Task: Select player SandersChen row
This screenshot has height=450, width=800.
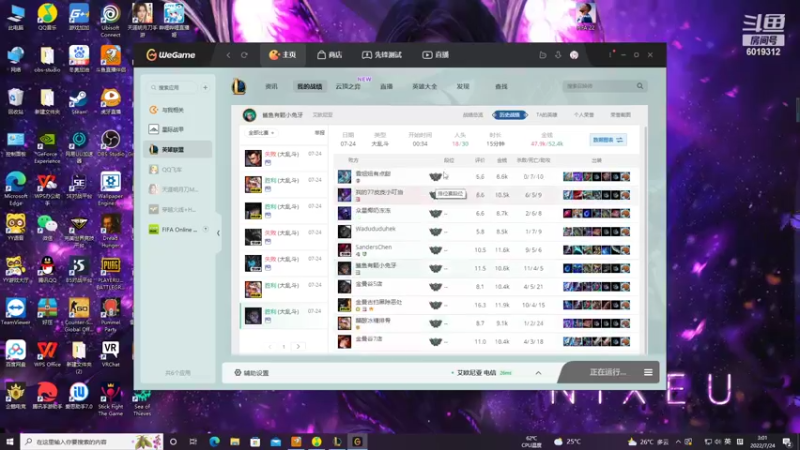Action: [485, 250]
